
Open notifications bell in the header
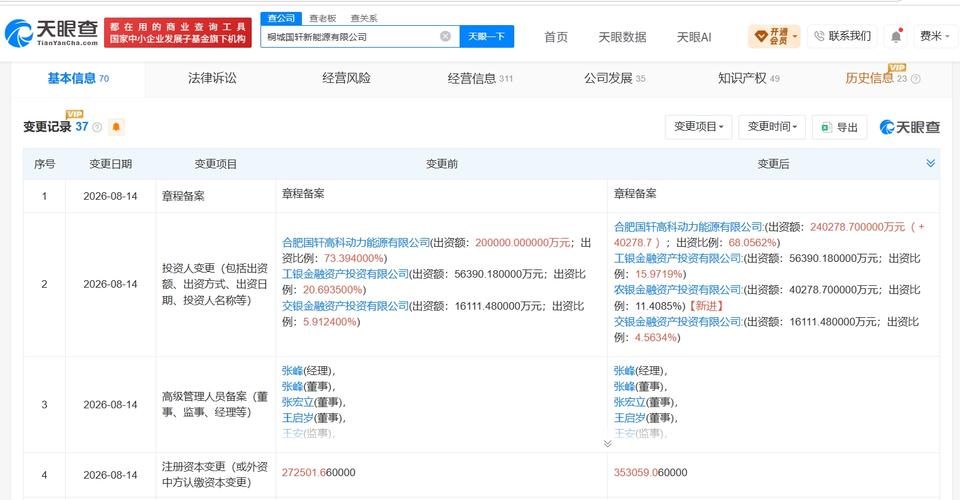896,37
